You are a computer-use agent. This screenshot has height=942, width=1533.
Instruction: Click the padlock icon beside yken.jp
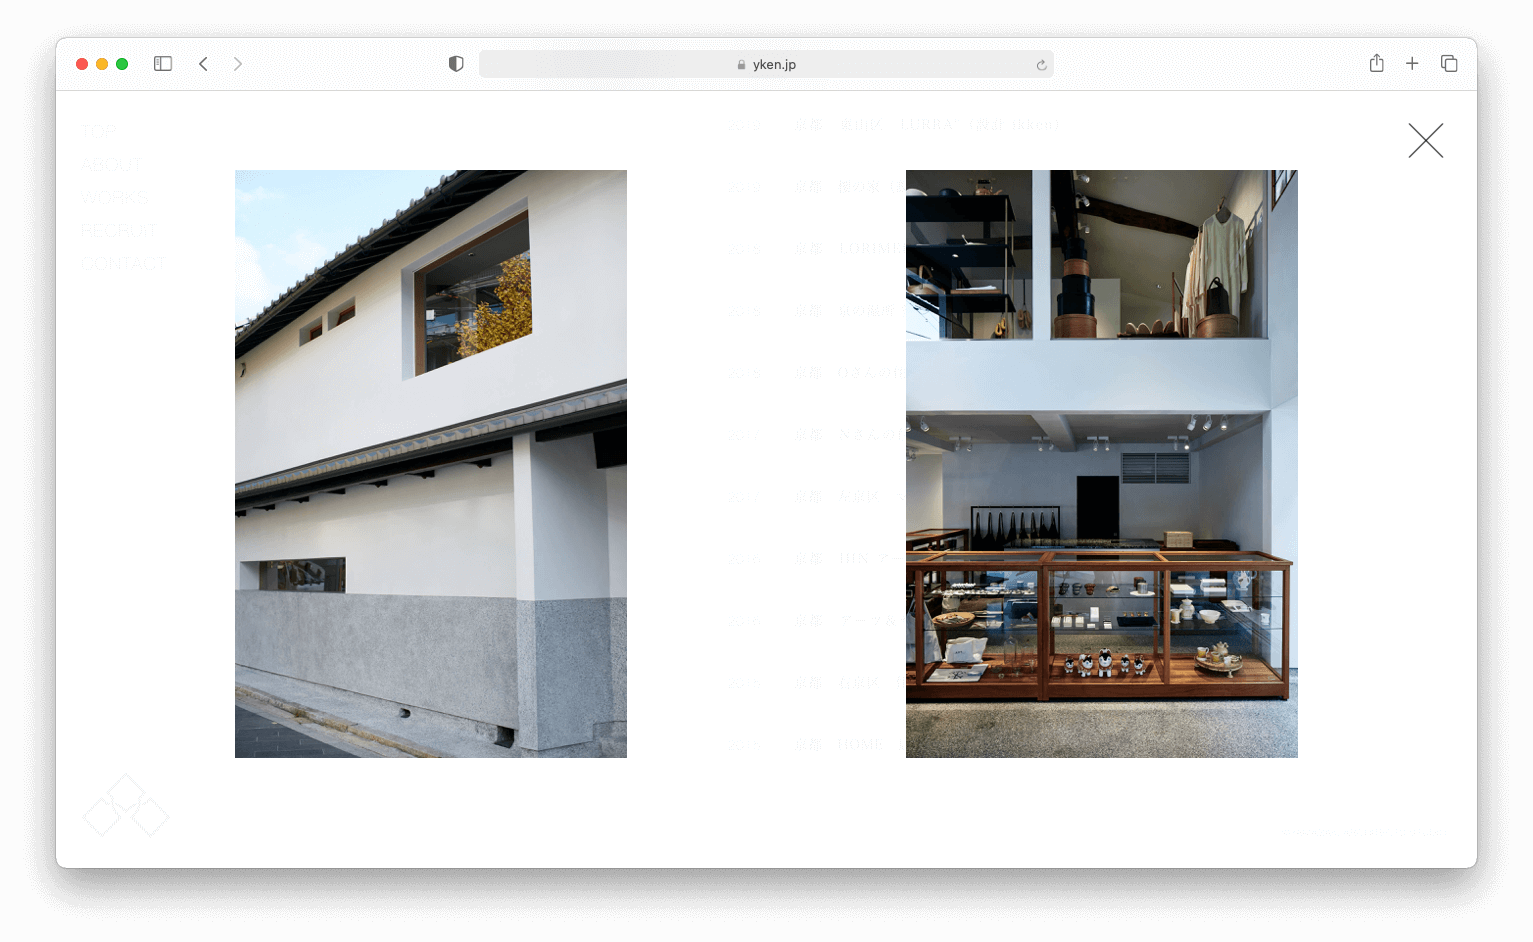(741, 65)
